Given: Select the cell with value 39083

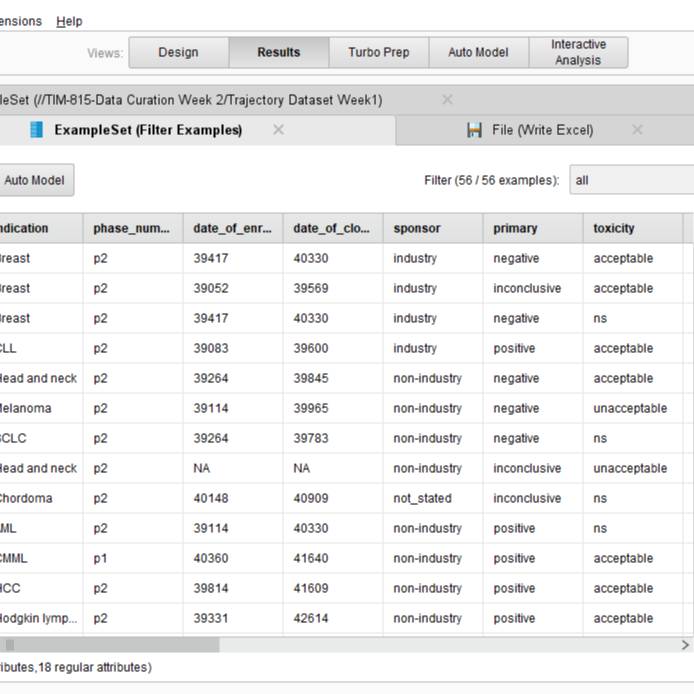Looking at the screenshot, I should [233, 348].
